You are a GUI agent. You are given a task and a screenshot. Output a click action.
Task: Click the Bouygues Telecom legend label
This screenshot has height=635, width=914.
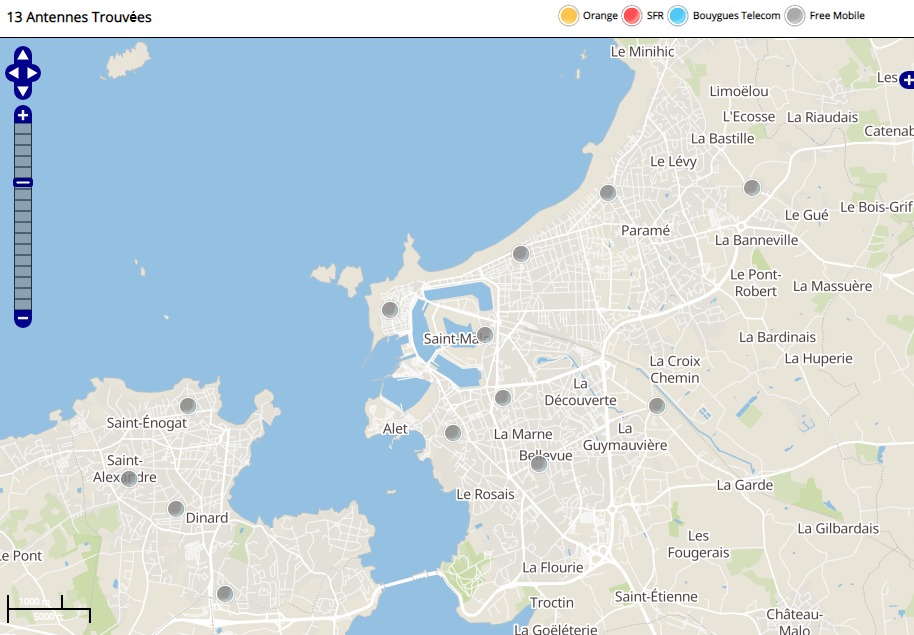coord(736,16)
